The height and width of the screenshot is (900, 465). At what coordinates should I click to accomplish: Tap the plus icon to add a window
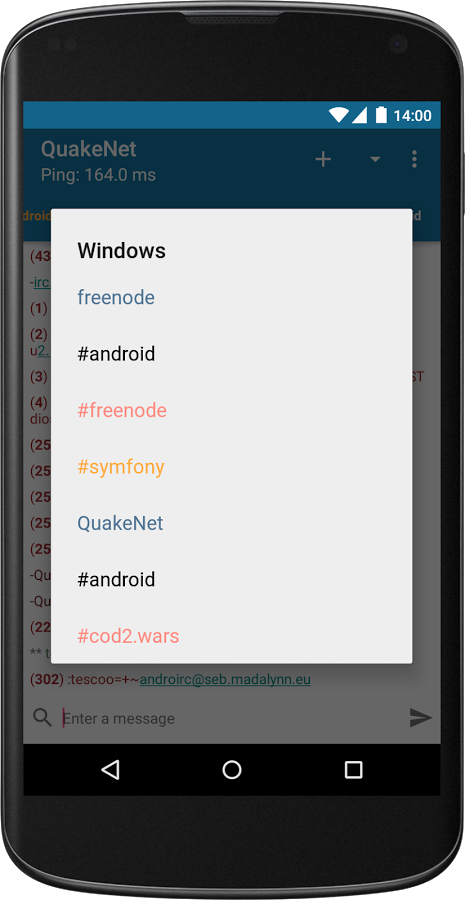[x=324, y=160]
